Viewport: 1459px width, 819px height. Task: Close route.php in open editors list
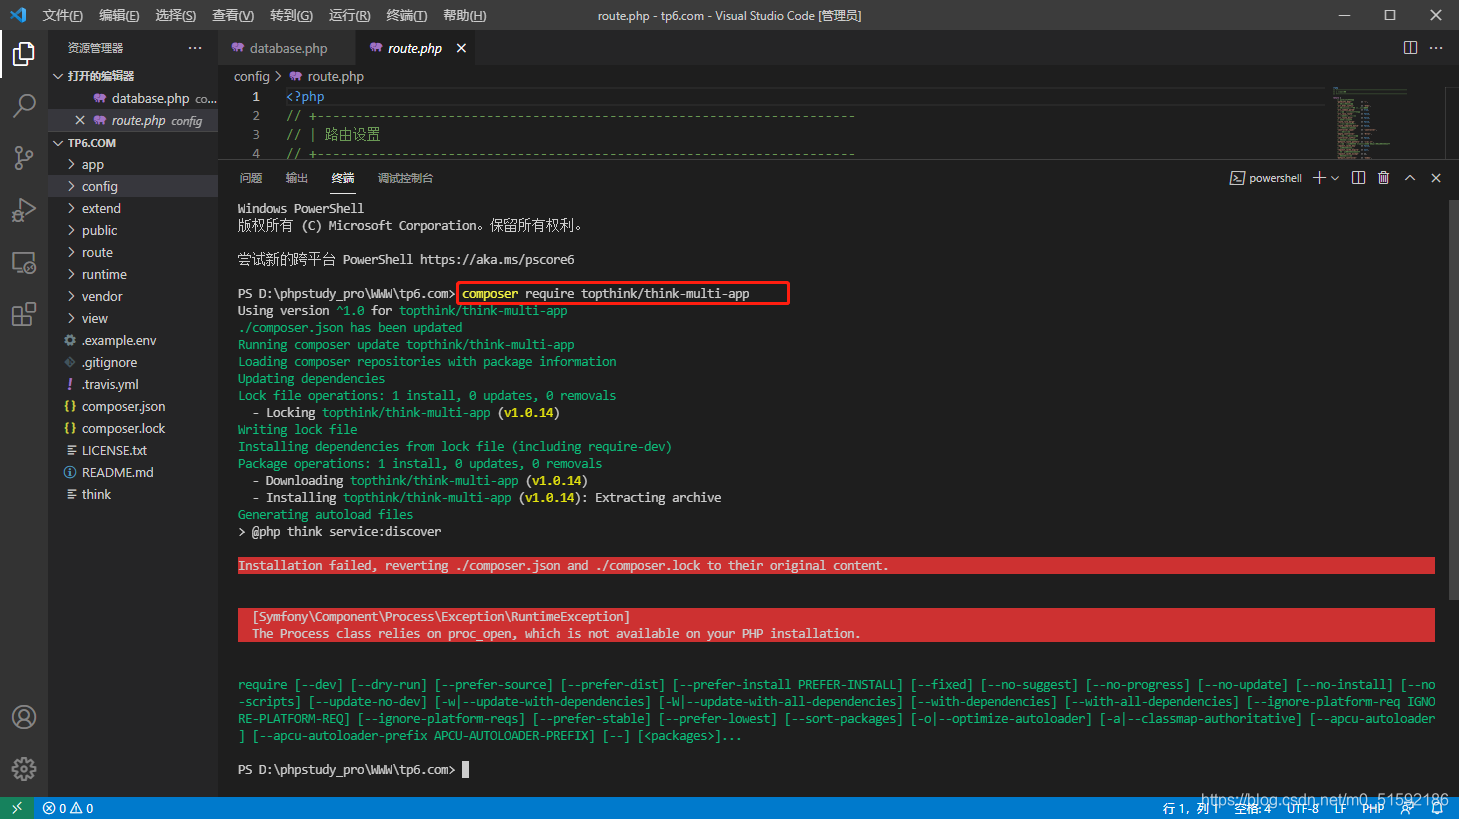[x=80, y=120]
